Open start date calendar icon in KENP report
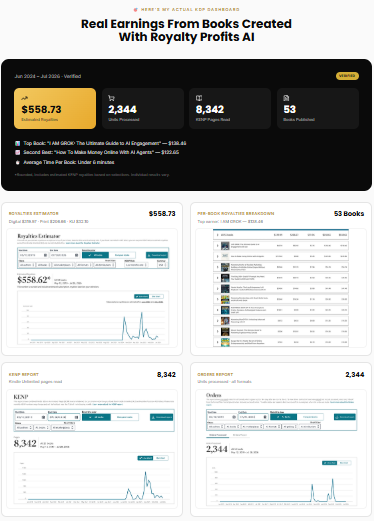Image resolution: width=374 pixels, height=521 pixels. [x=43, y=417]
